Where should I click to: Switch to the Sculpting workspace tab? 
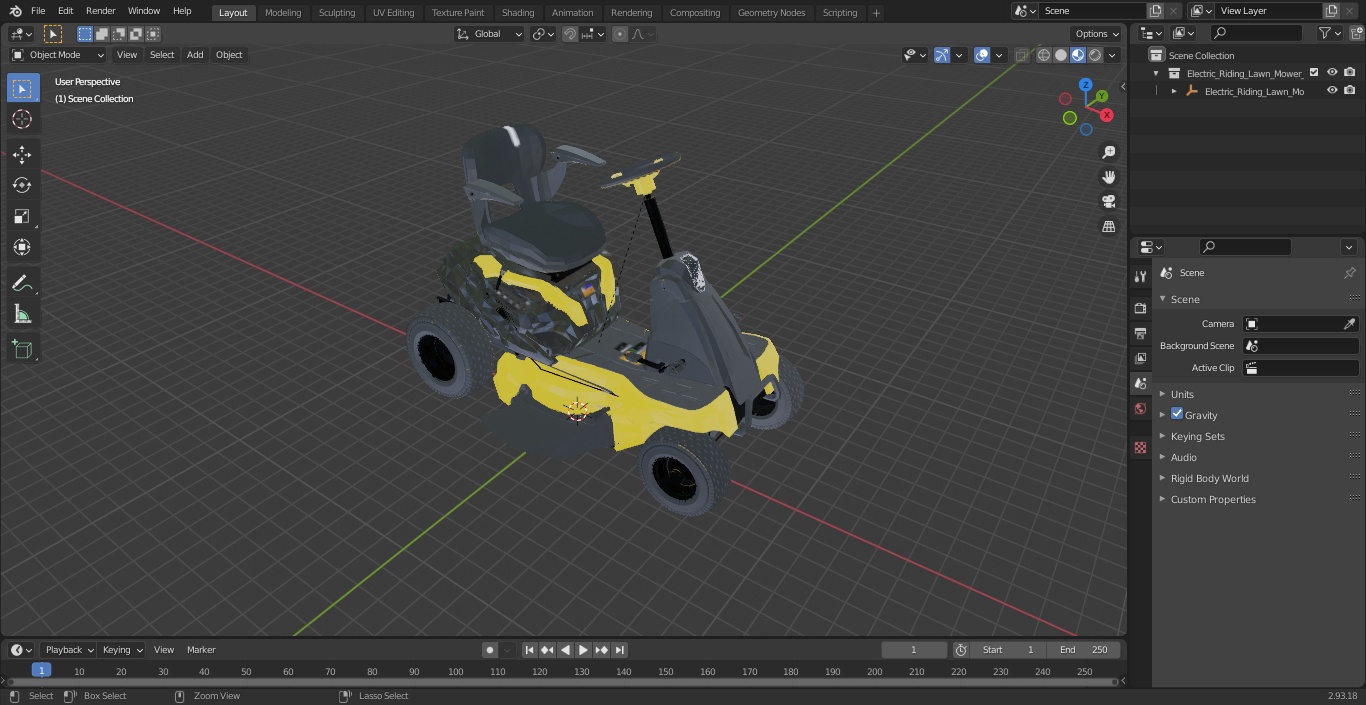337,13
